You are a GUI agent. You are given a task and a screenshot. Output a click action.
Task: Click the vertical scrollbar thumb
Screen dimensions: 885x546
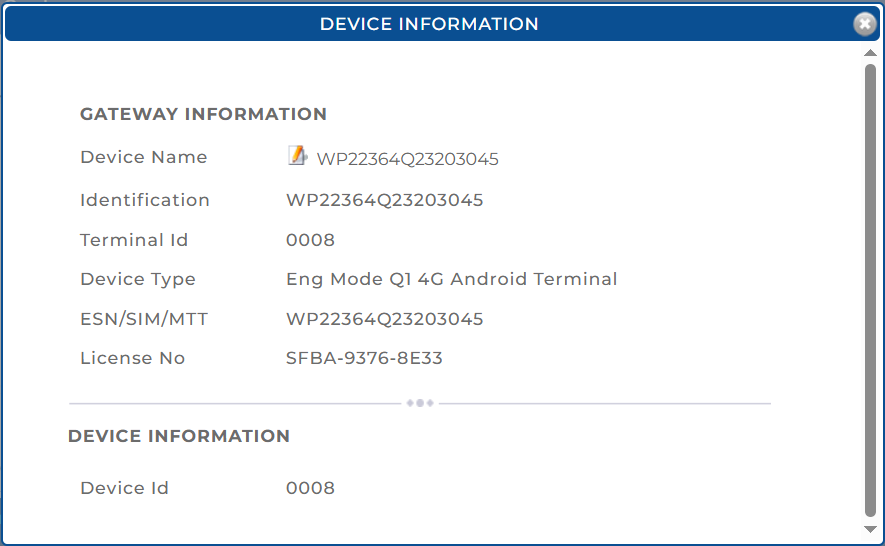pos(870,290)
